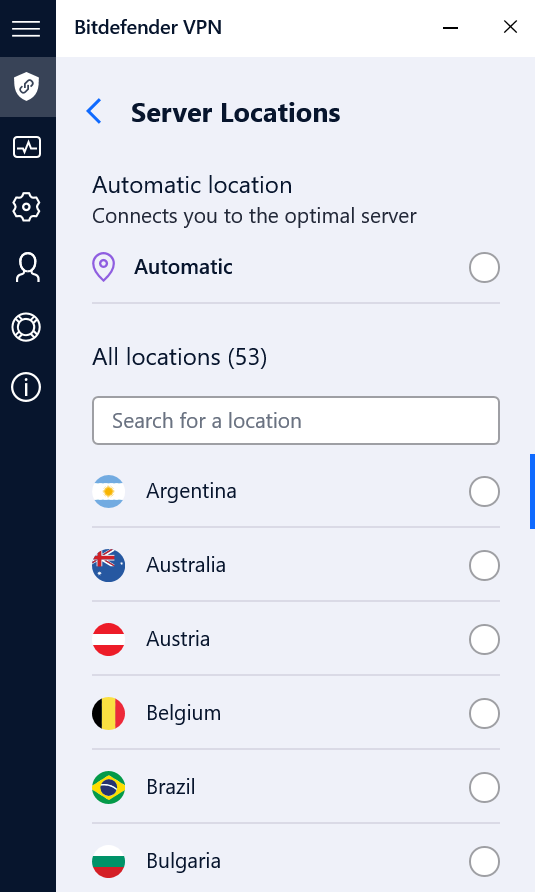The image size is (535, 892).
Task: Choose Belgium radio button
Action: (x=484, y=713)
